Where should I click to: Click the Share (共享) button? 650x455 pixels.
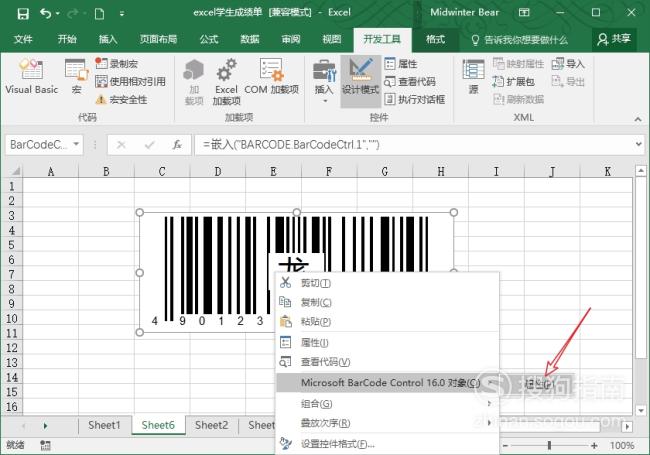[x=614, y=39]
